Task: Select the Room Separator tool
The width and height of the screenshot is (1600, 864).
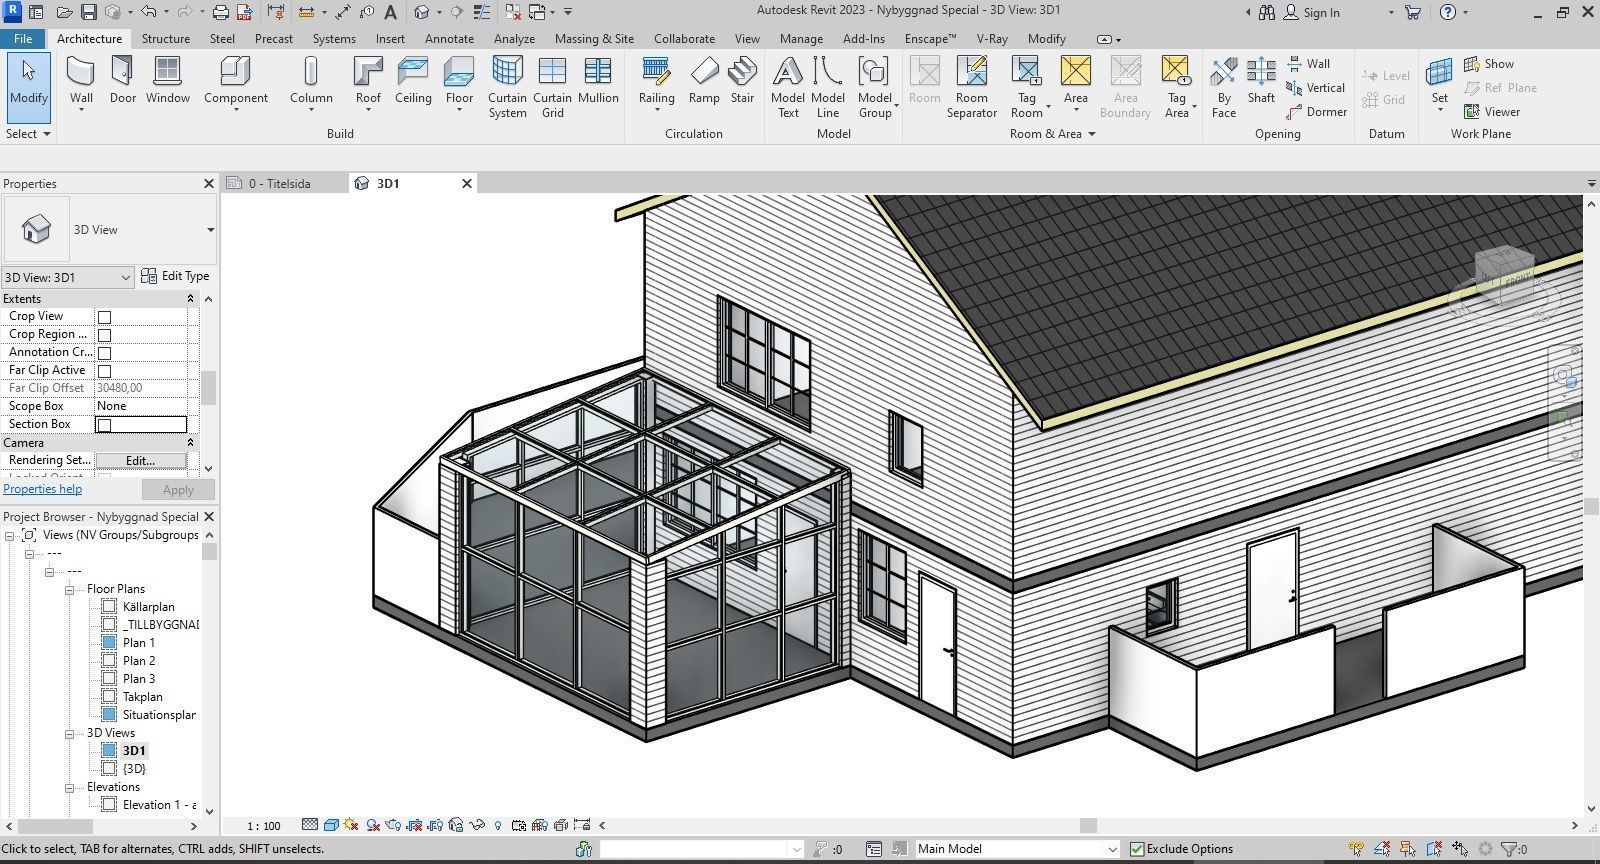Action: coord(971,87)
